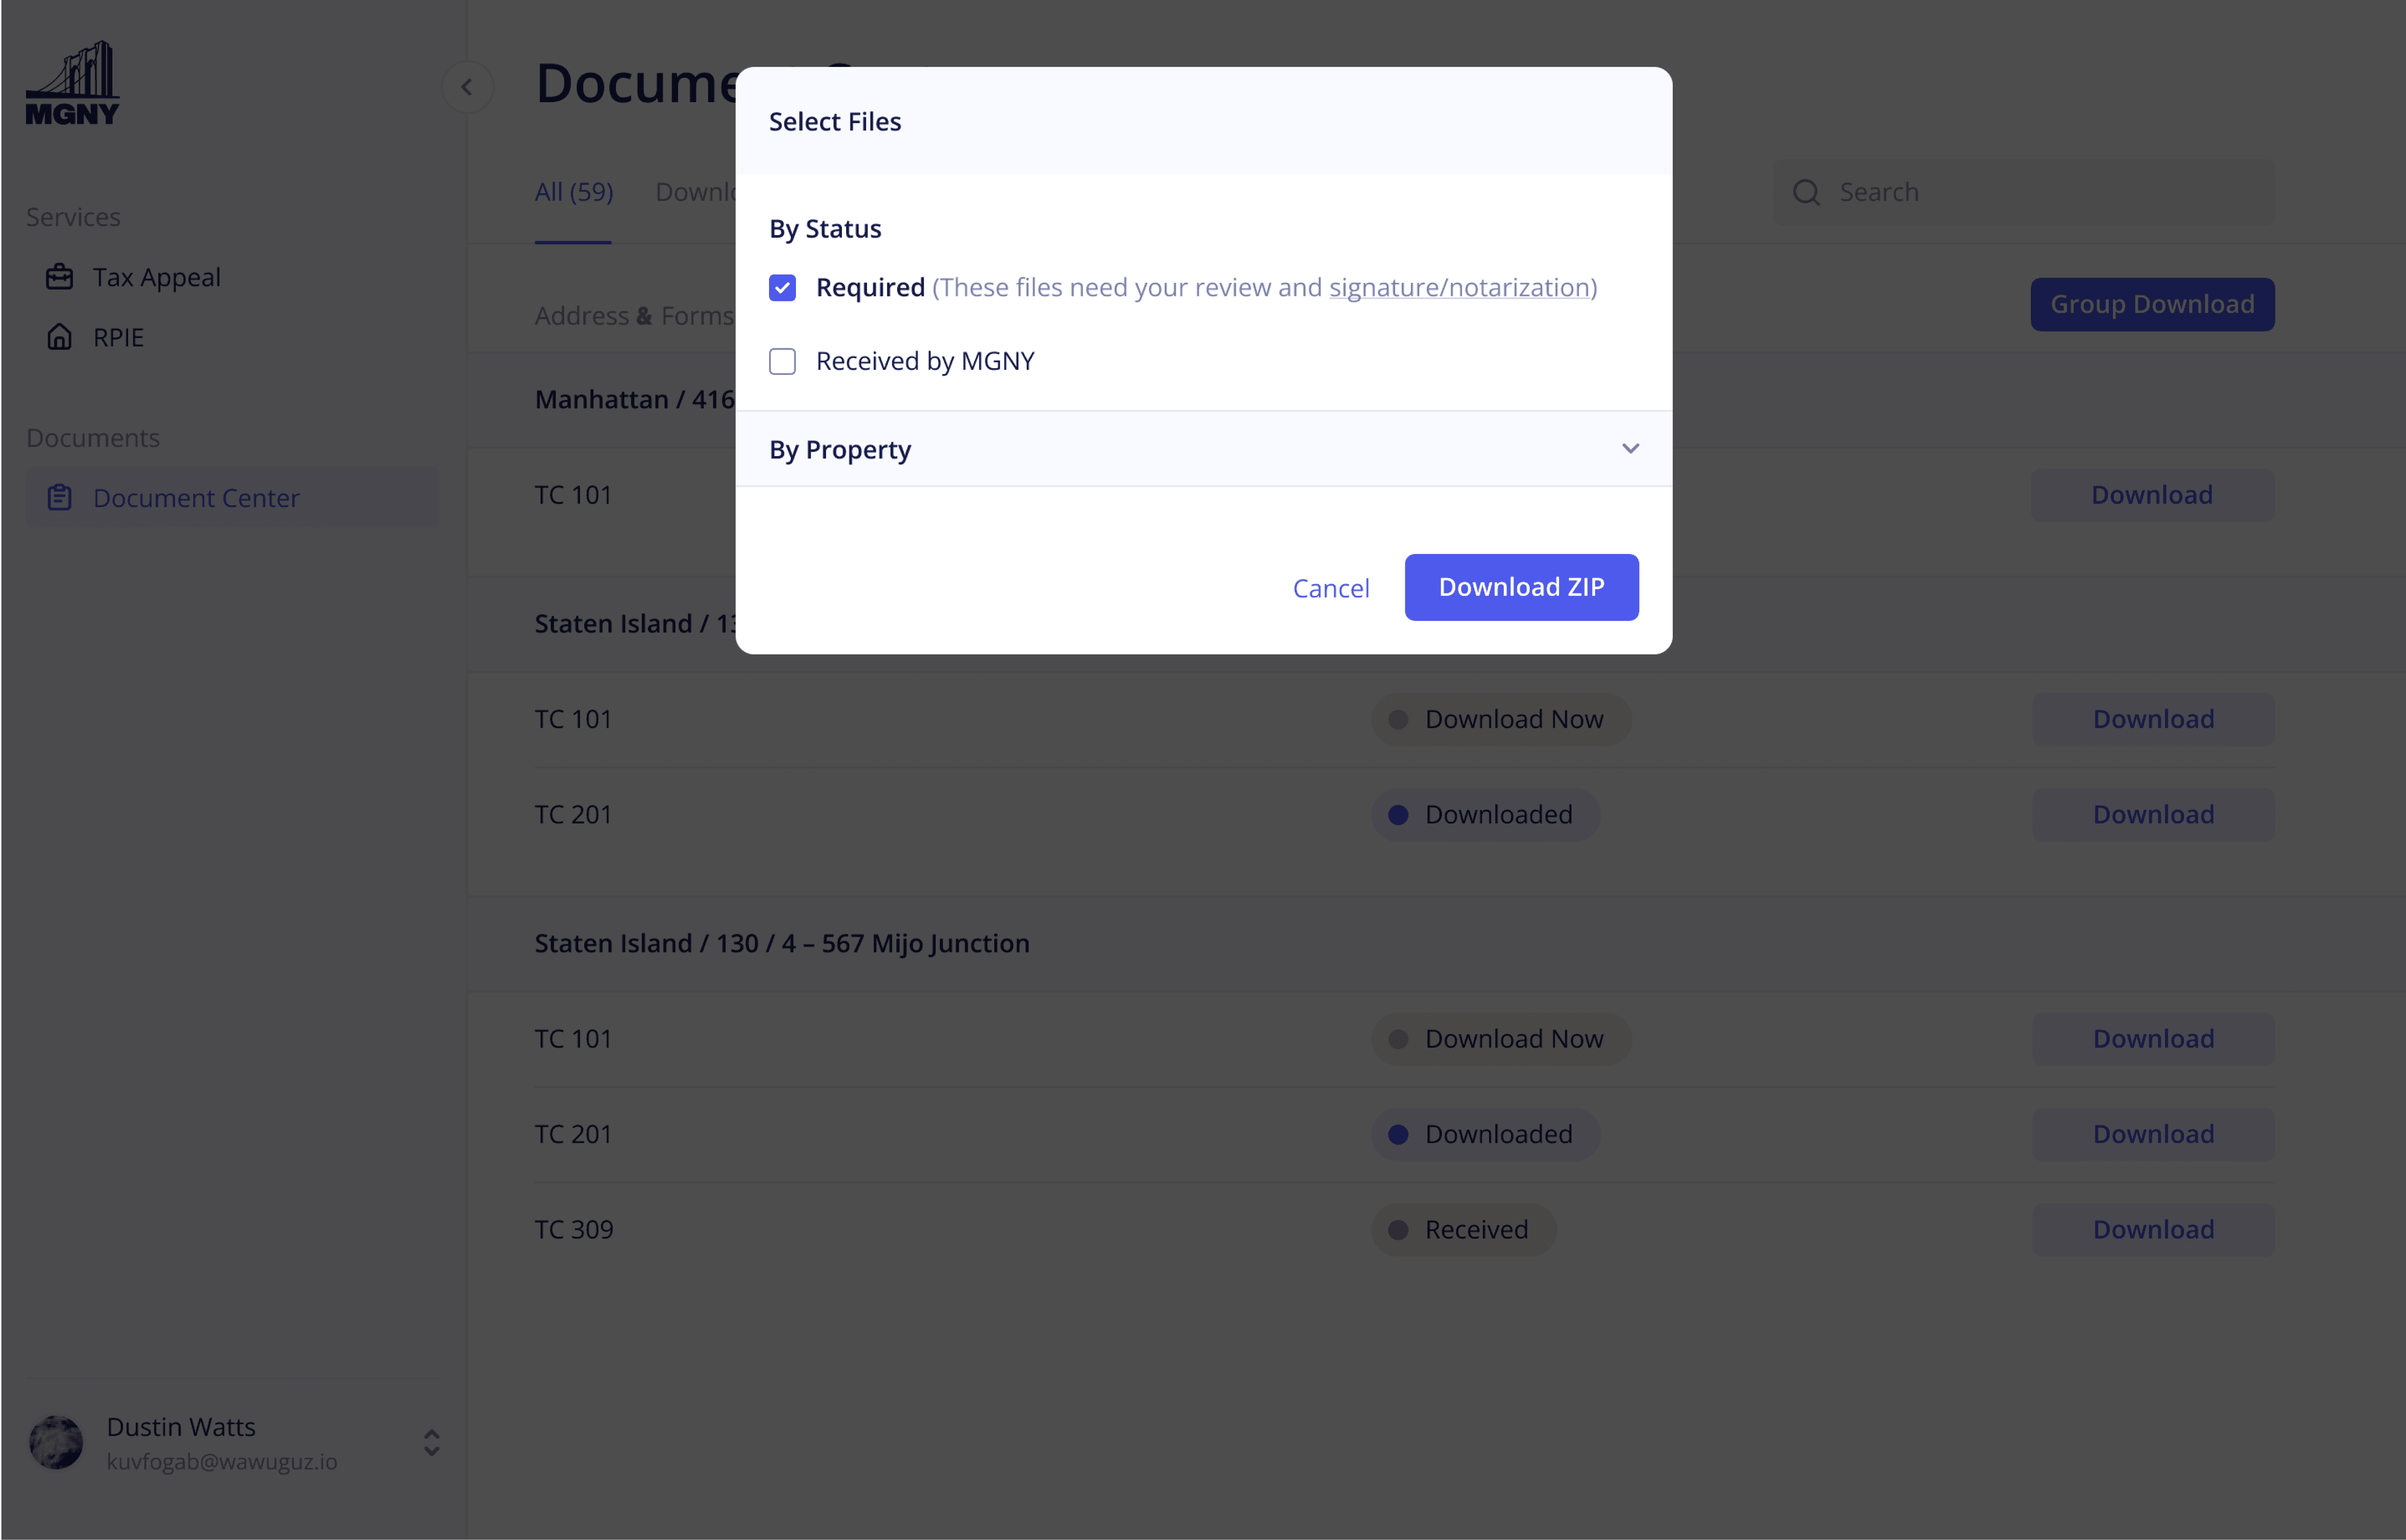
Task: Click the Required label text
Action: pos(870,288)
